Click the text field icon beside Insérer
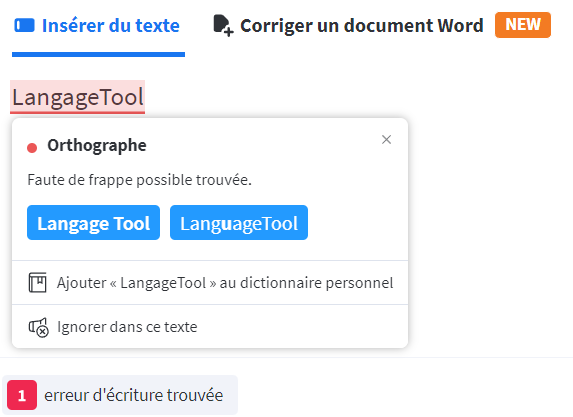Screen dimensions: 573x417 (x=24, y=26)
